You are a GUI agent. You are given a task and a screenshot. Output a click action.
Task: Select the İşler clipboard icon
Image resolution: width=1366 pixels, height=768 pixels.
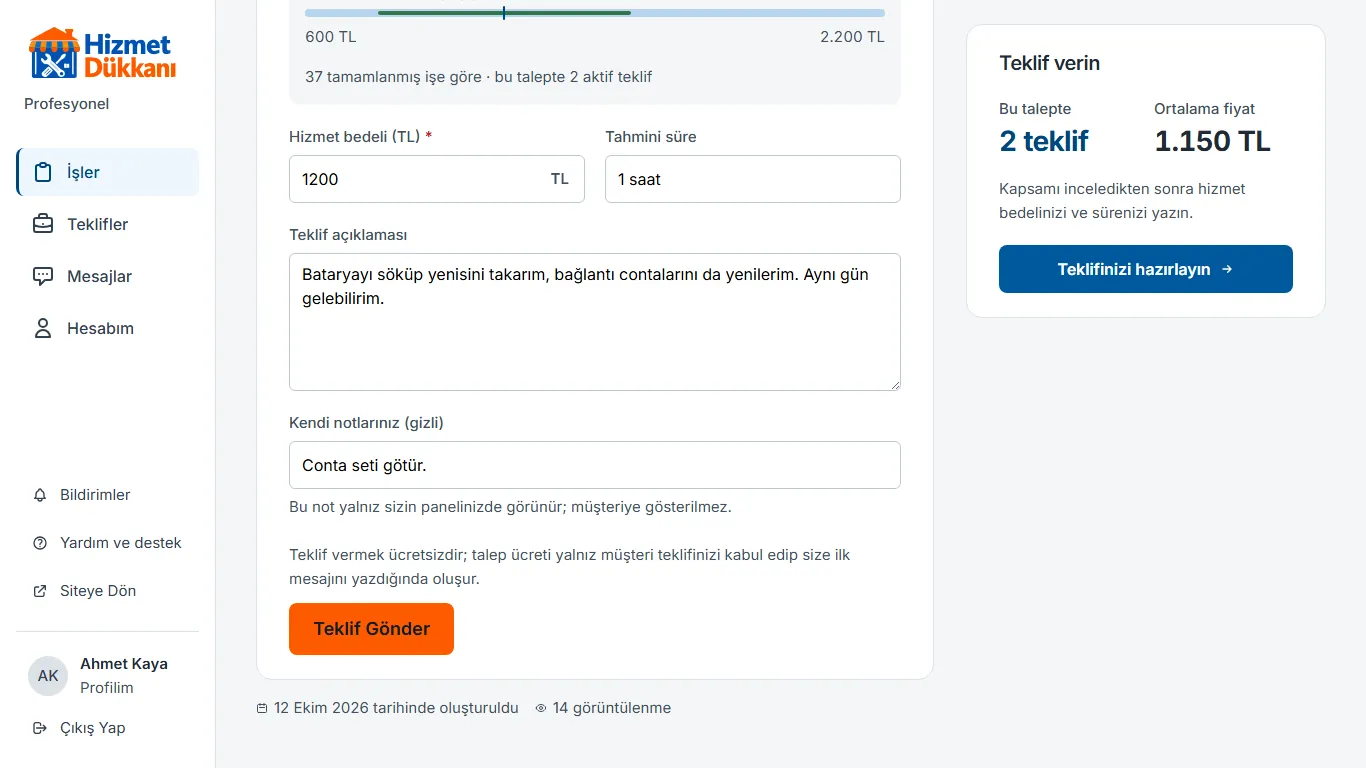click(x=43, y=172)
